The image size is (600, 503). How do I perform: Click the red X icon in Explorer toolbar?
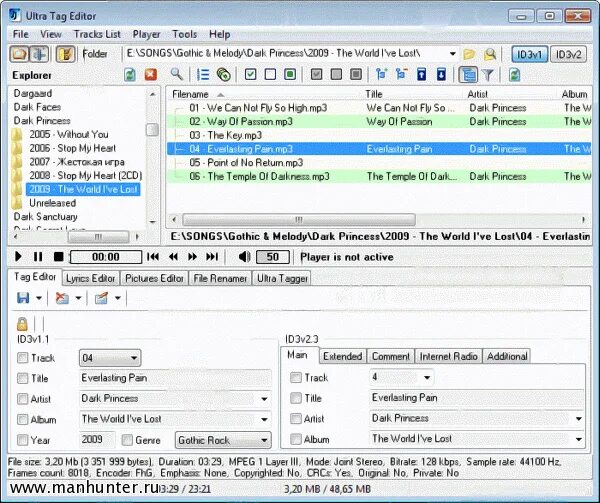(151, 74)
